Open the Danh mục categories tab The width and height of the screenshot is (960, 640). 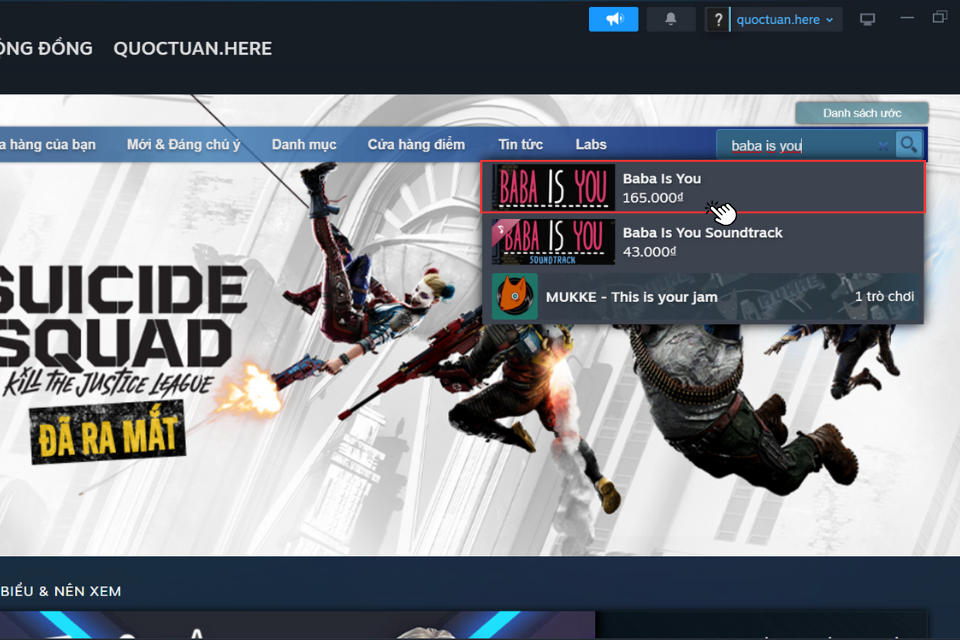coord(304,145)
